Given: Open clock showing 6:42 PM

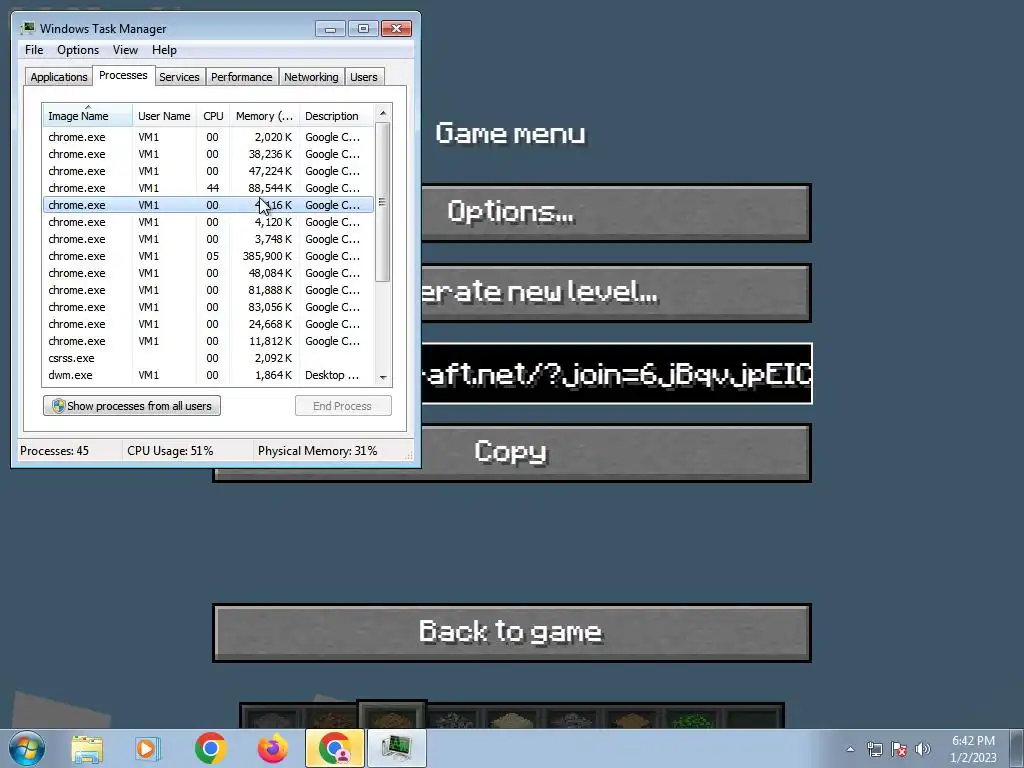Looking at the screenshot, I should (973, 749).
